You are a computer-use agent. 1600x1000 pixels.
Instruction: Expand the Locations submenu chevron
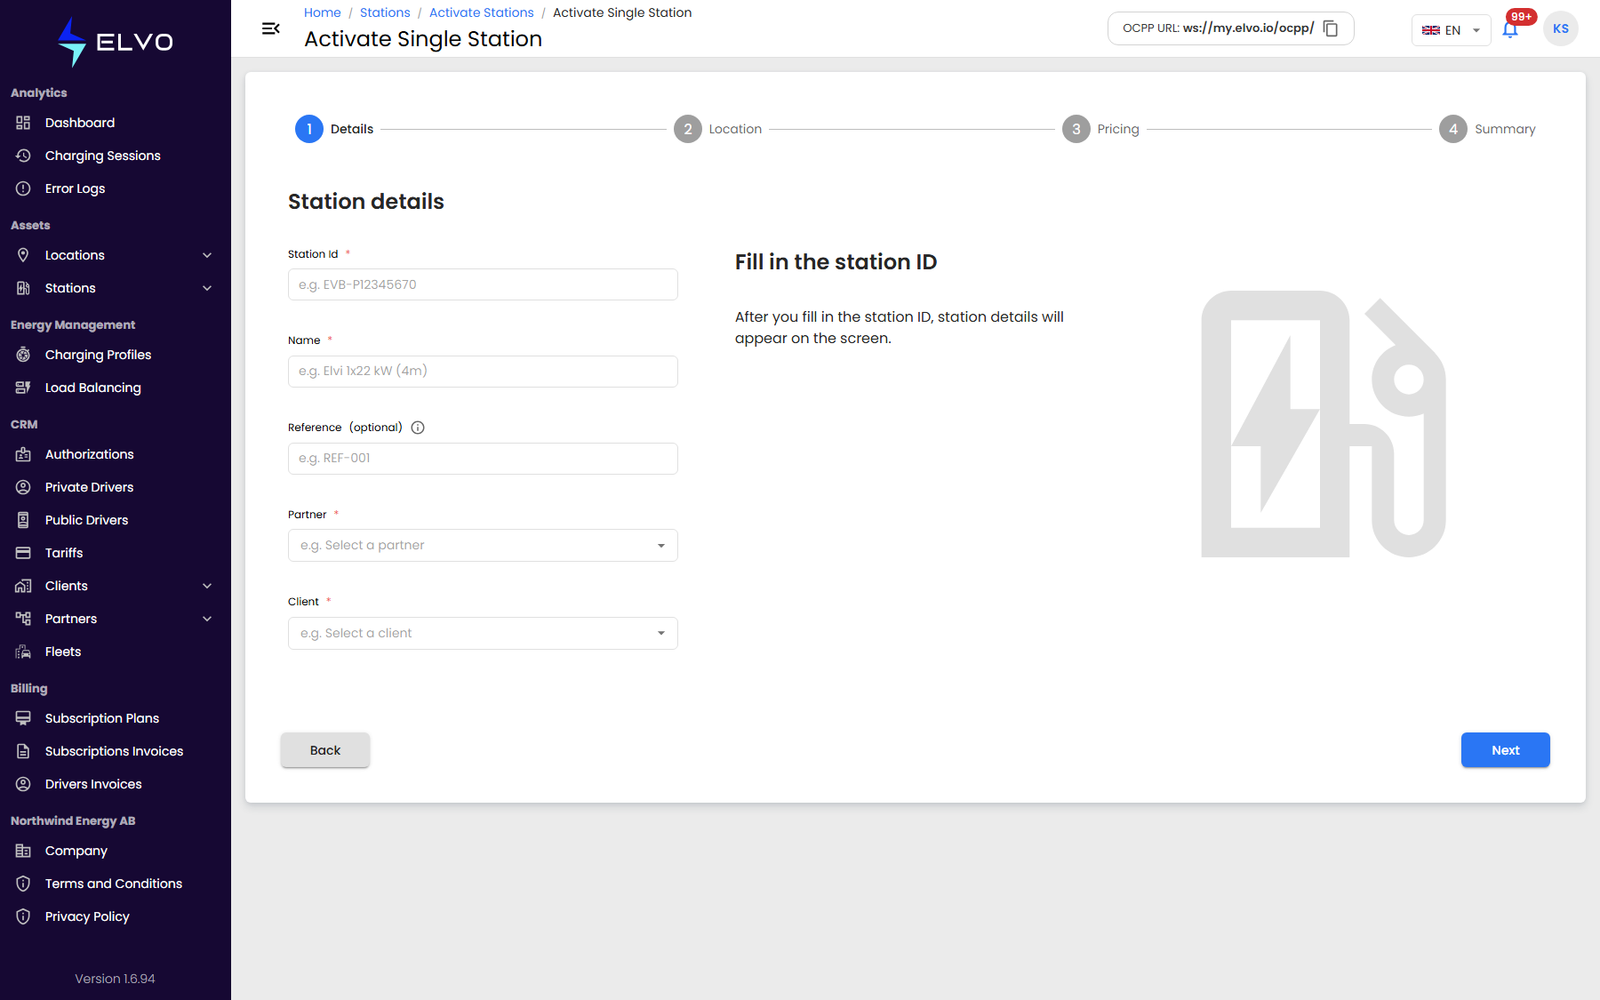coord(207,255)
